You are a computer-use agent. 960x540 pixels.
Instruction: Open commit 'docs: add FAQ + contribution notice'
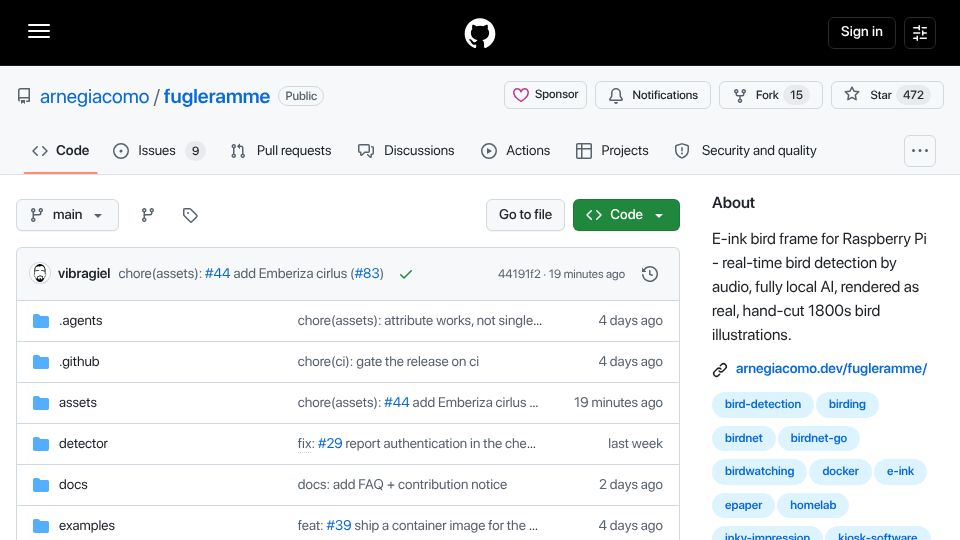tap(402, 485)
